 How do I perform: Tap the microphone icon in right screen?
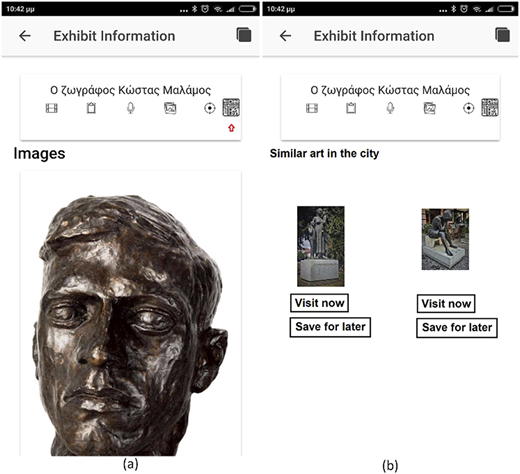pyautogui.click(x=390, y=108)
